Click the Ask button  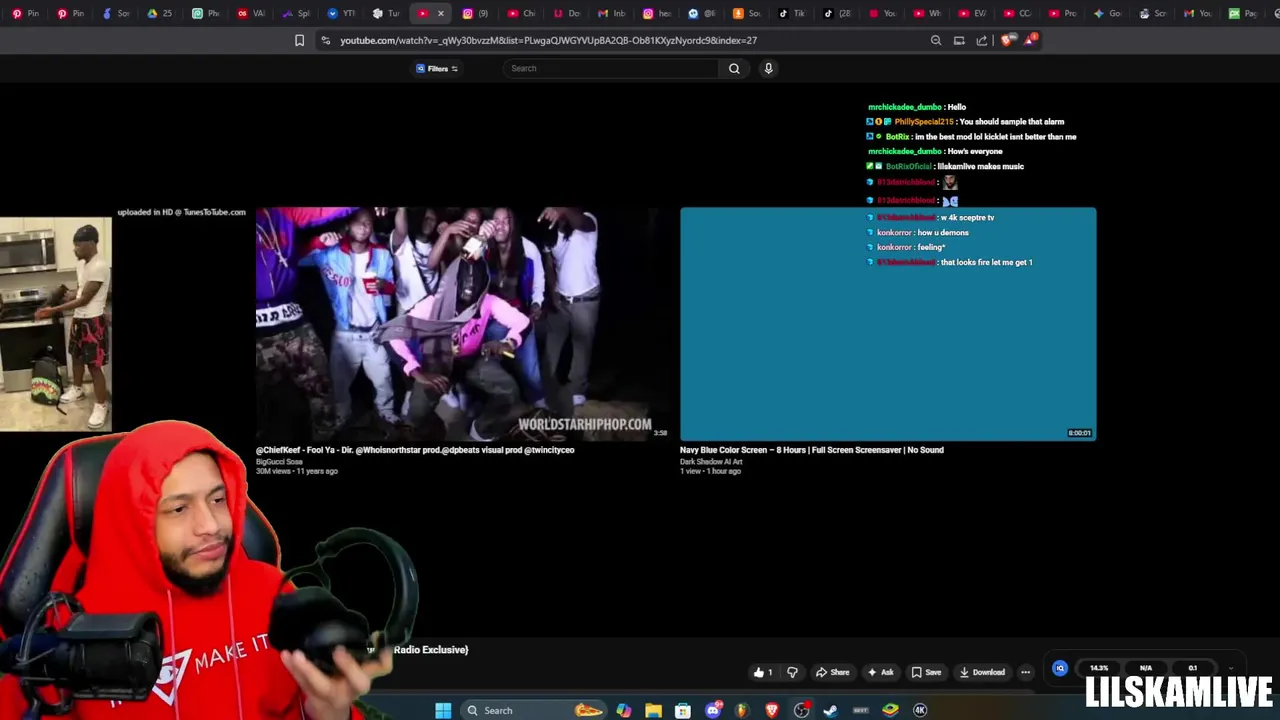(880, 672)
